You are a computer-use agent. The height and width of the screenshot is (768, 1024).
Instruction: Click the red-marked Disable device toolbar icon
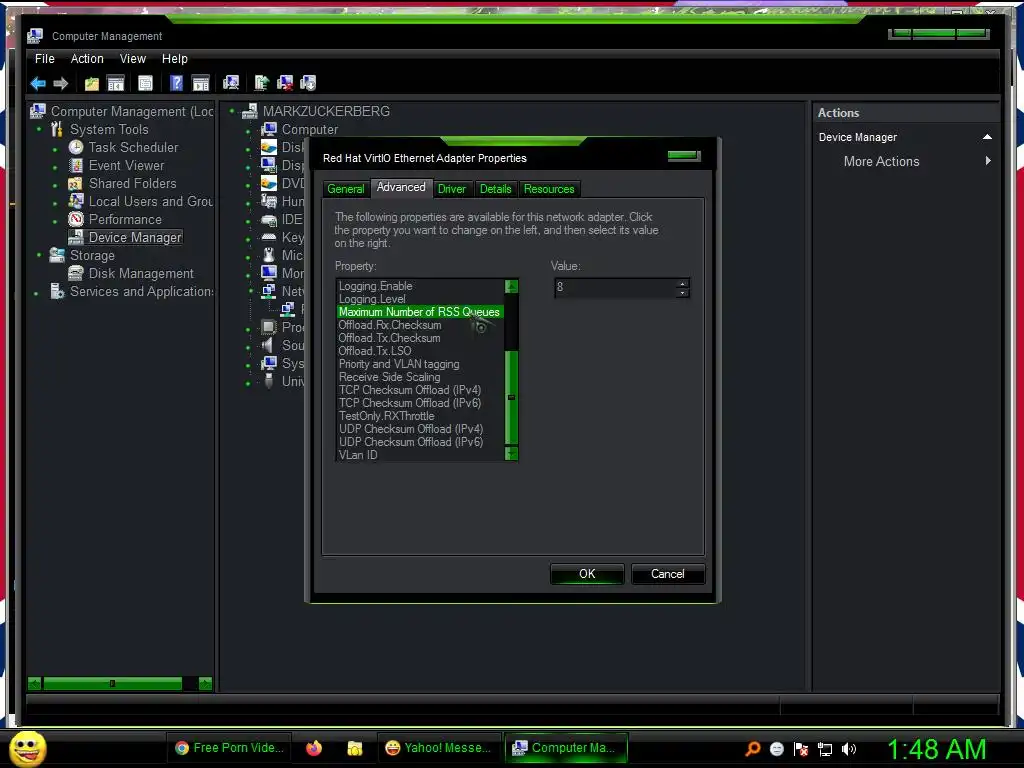(x=285, y=83)
